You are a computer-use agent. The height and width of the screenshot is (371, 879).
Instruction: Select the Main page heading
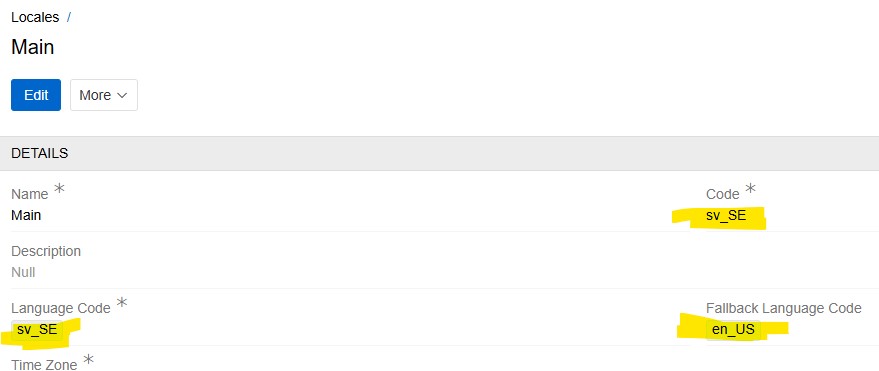[x=33, y=47]
